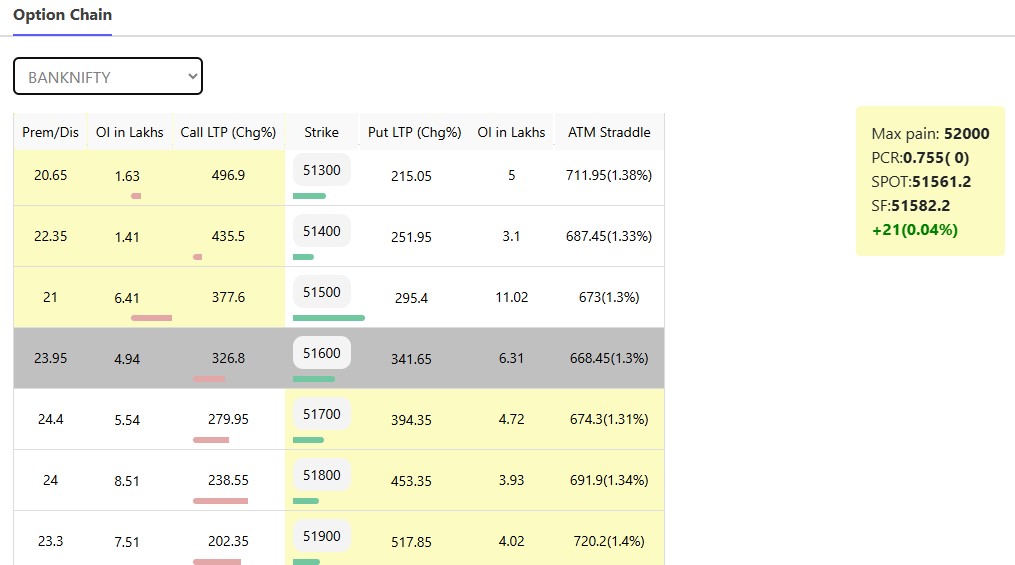Click the red call OI bar in 51700 row
This screenshot has height=565, width=1015.
pyautogui.click(x=211, y=440)
